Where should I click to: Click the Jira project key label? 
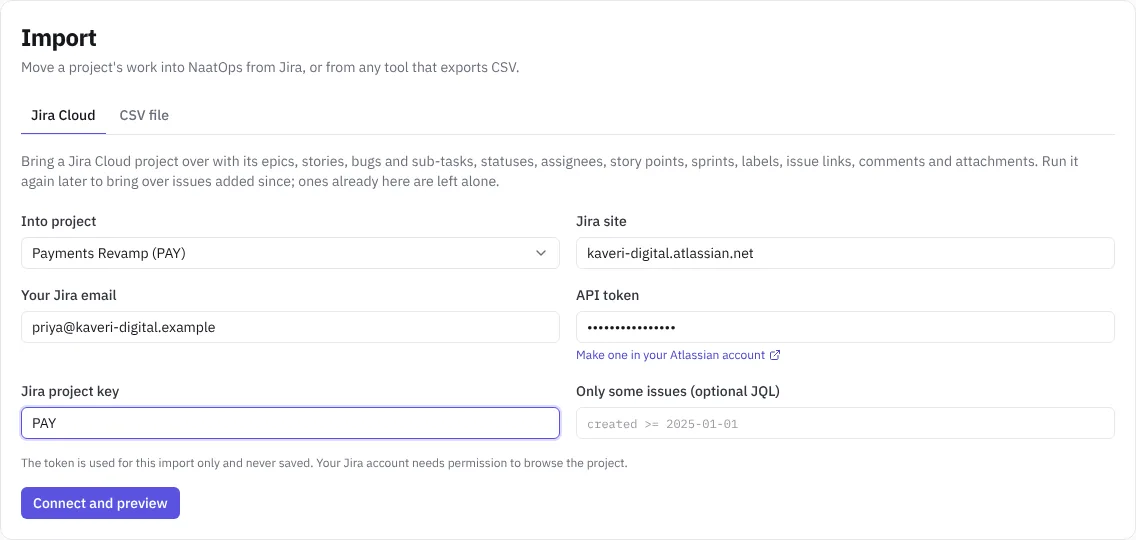click(70, 391)
